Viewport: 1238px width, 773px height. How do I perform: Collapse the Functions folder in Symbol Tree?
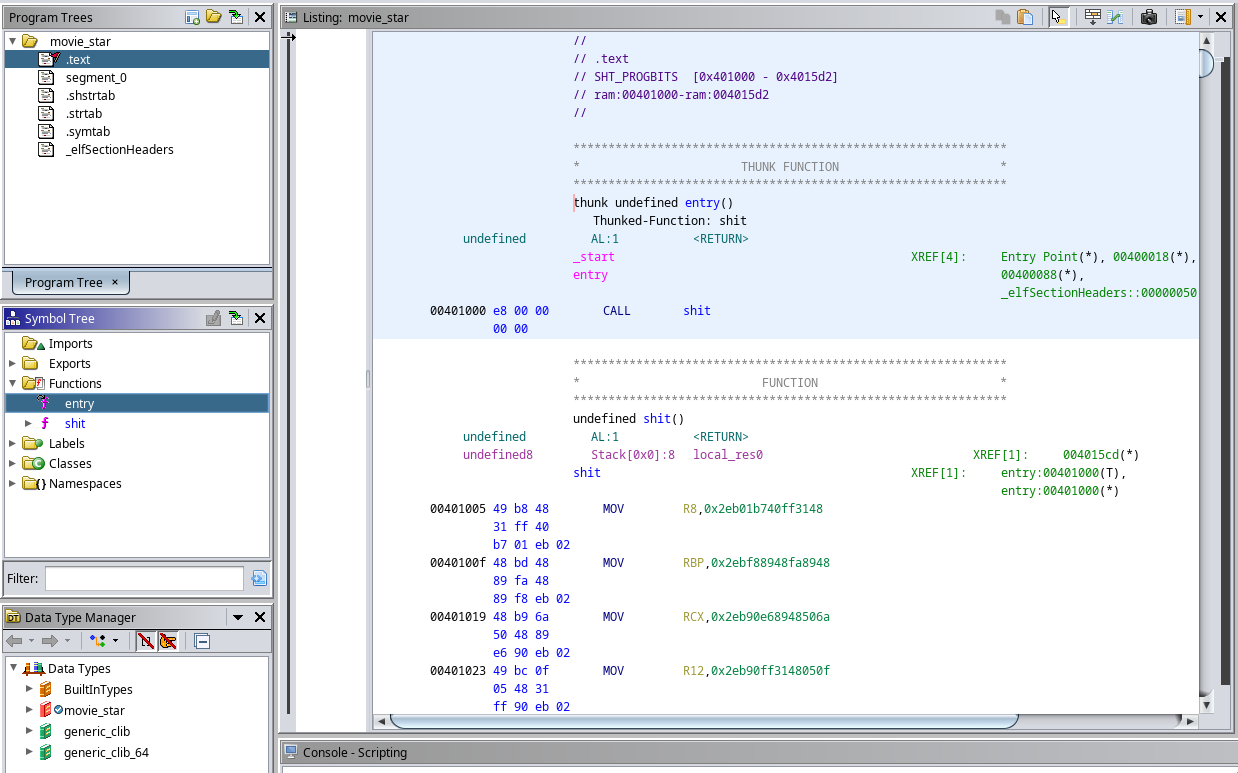pyautogui.click(x=13, y=383)
